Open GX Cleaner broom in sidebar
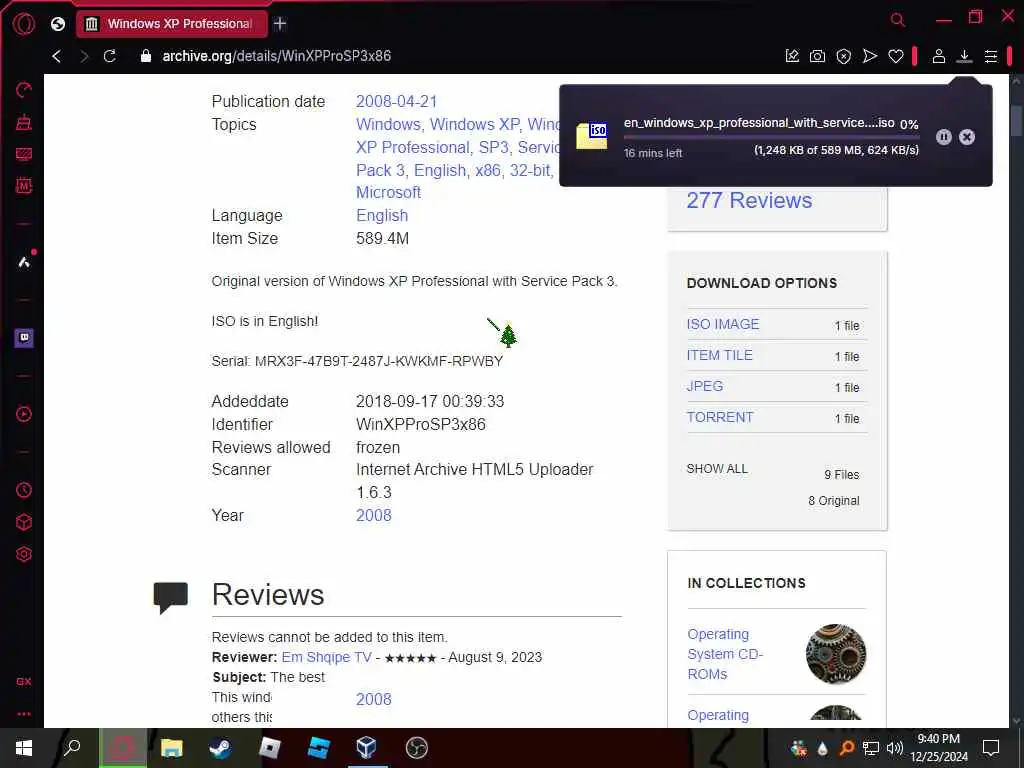Image resolution: width=1024 pixels, height=768 pixels. click(x=24, y=122)
